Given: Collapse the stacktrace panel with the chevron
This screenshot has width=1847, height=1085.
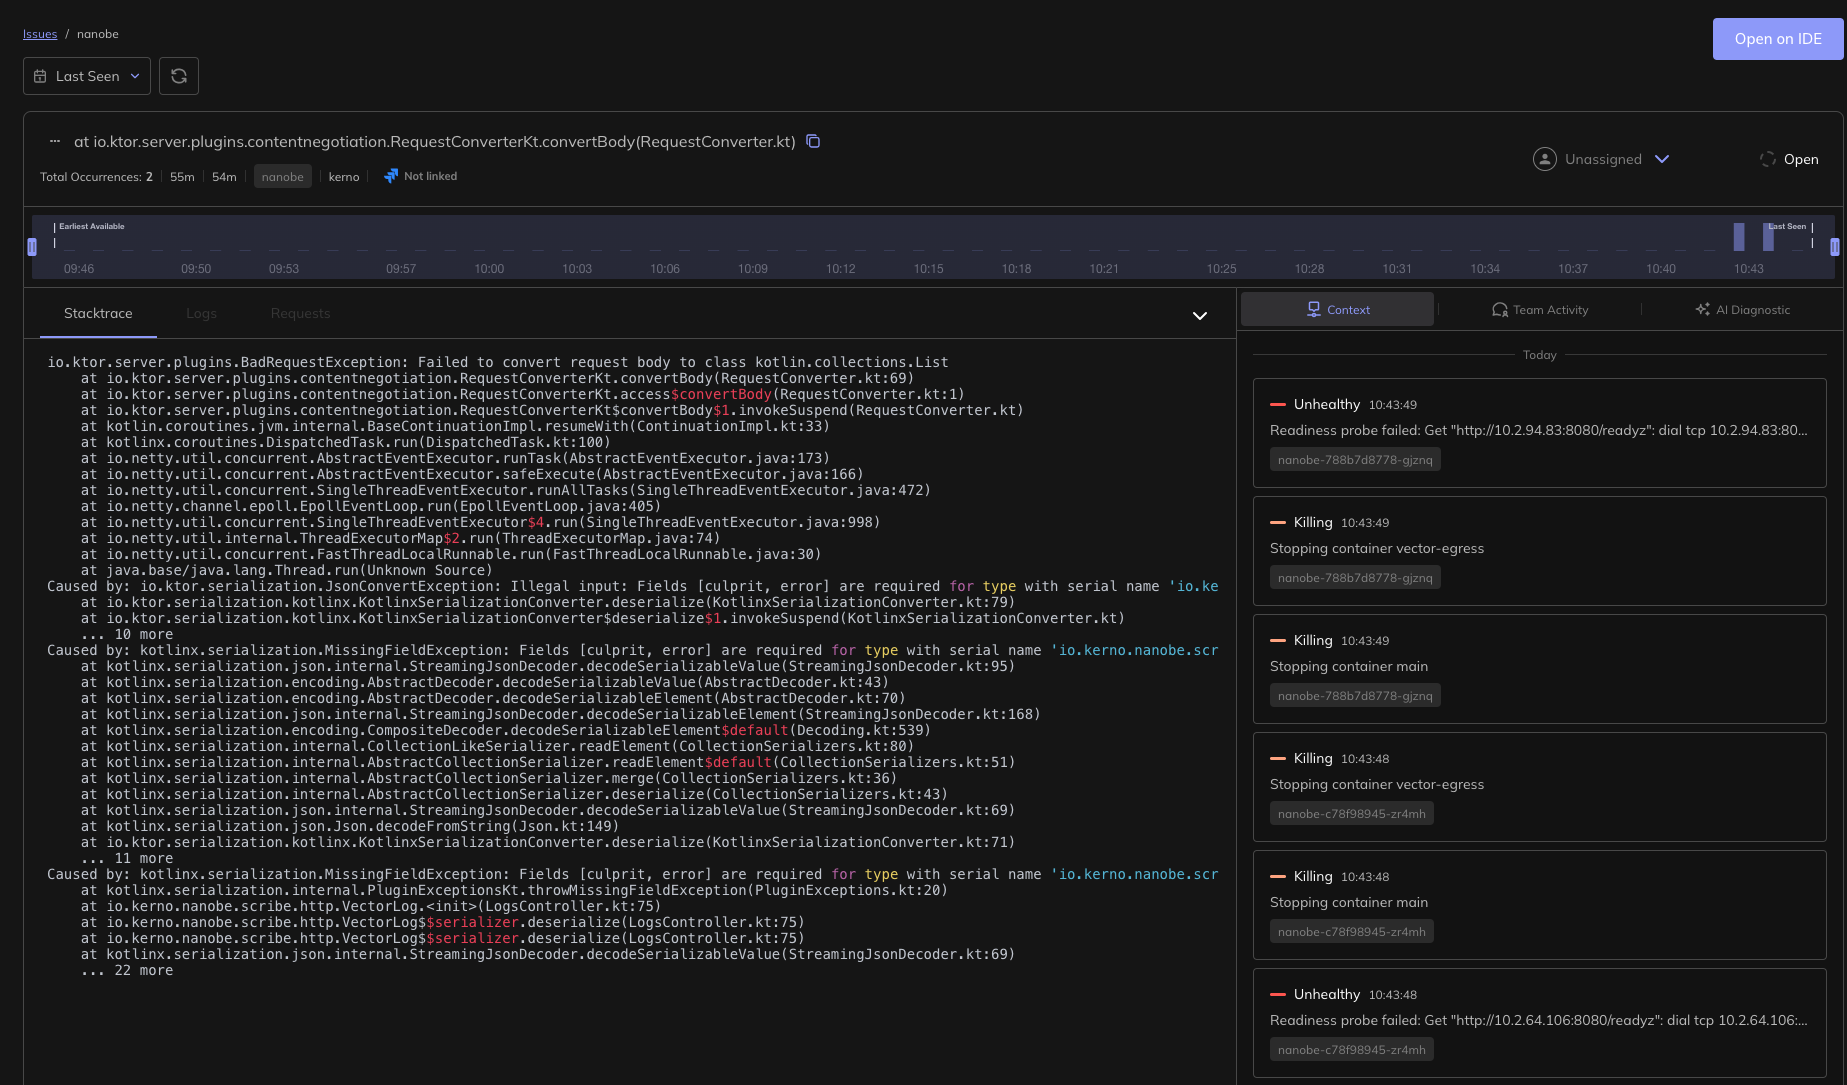Looking at the screenshot, I should [x=1200, y=316].
